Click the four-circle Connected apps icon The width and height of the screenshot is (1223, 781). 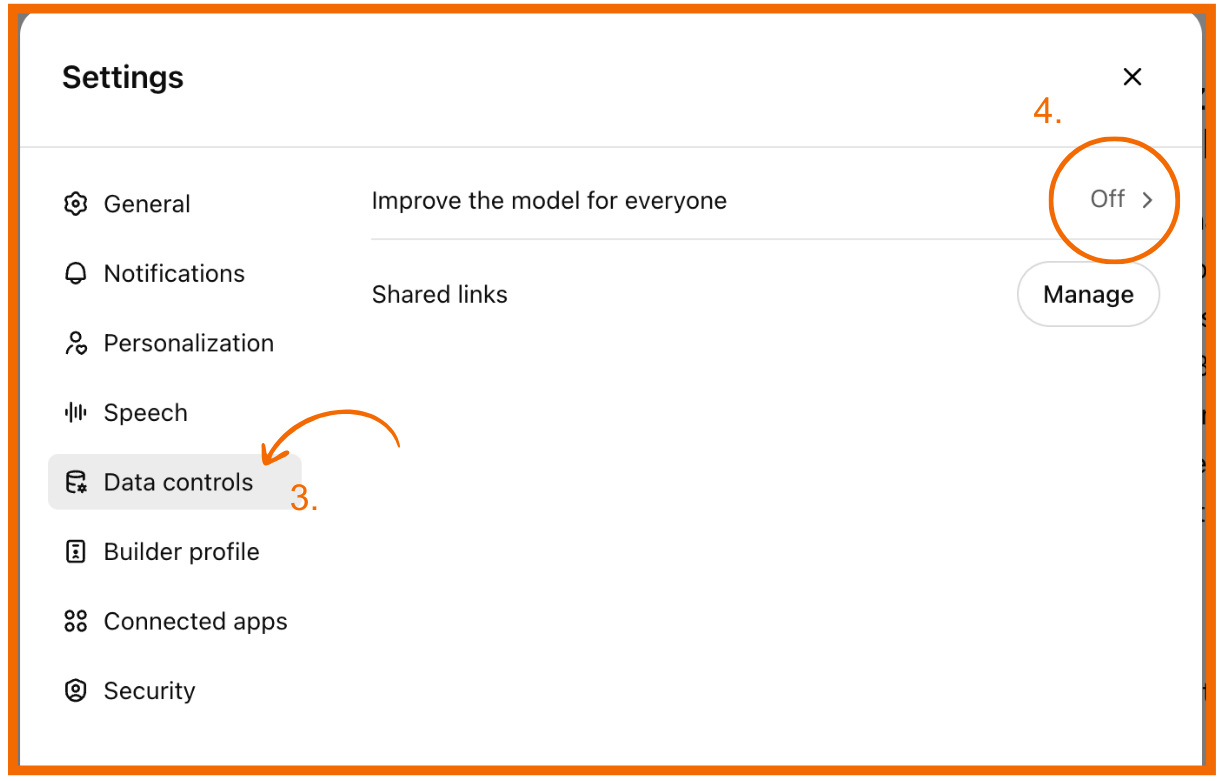(x=75, y=622)
